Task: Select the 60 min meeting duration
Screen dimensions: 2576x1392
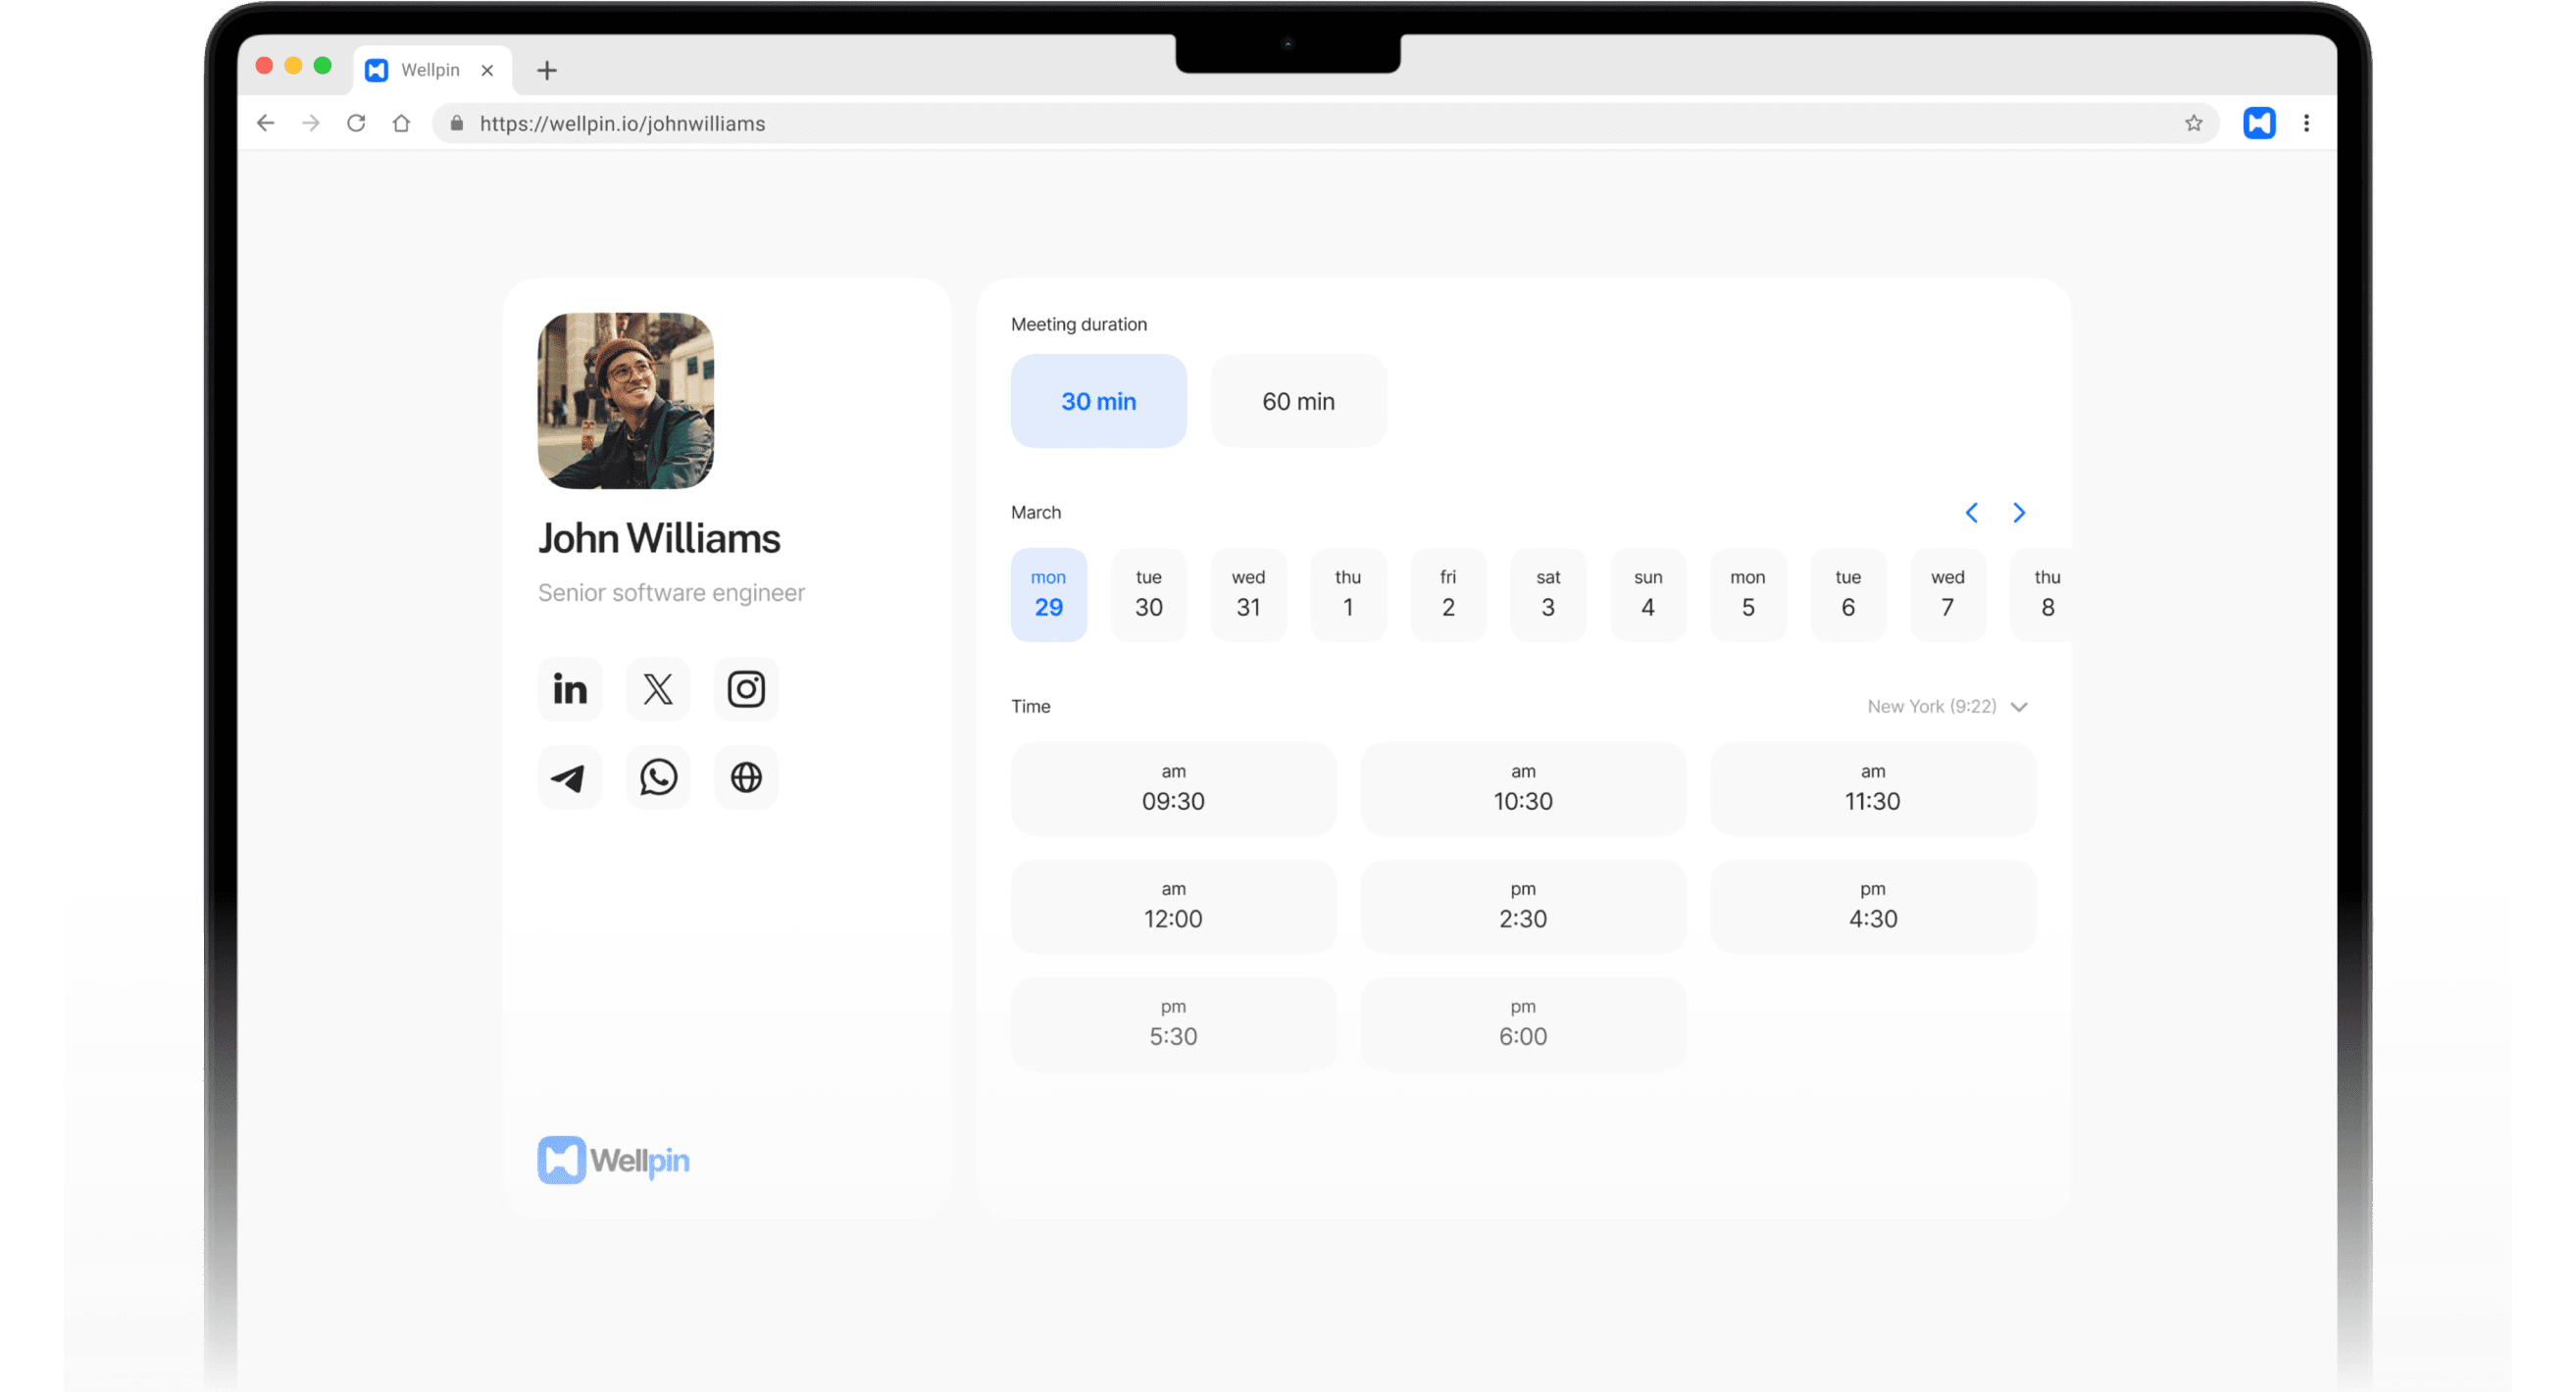Action: (x=1298, y=401)
